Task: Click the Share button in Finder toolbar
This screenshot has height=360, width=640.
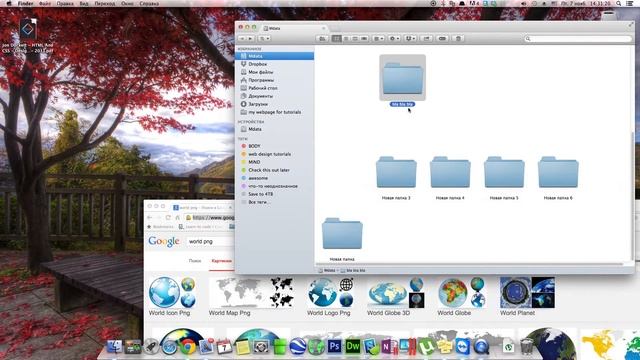Action: click(x=427, y=38)
